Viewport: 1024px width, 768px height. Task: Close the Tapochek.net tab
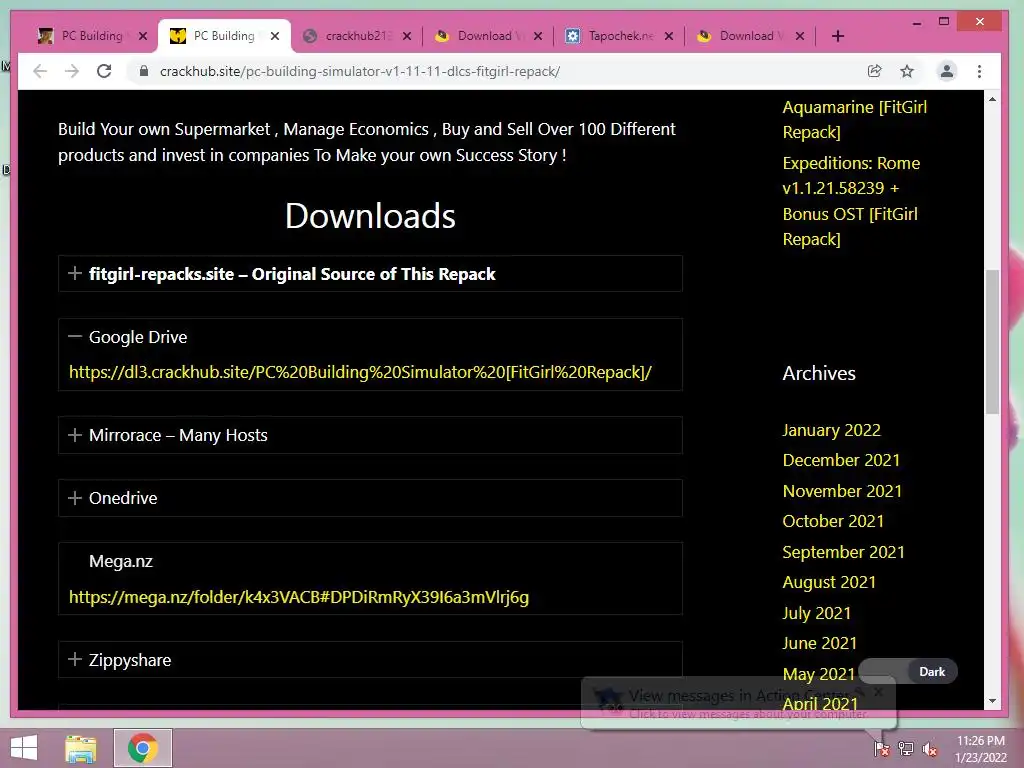[669, 36]
